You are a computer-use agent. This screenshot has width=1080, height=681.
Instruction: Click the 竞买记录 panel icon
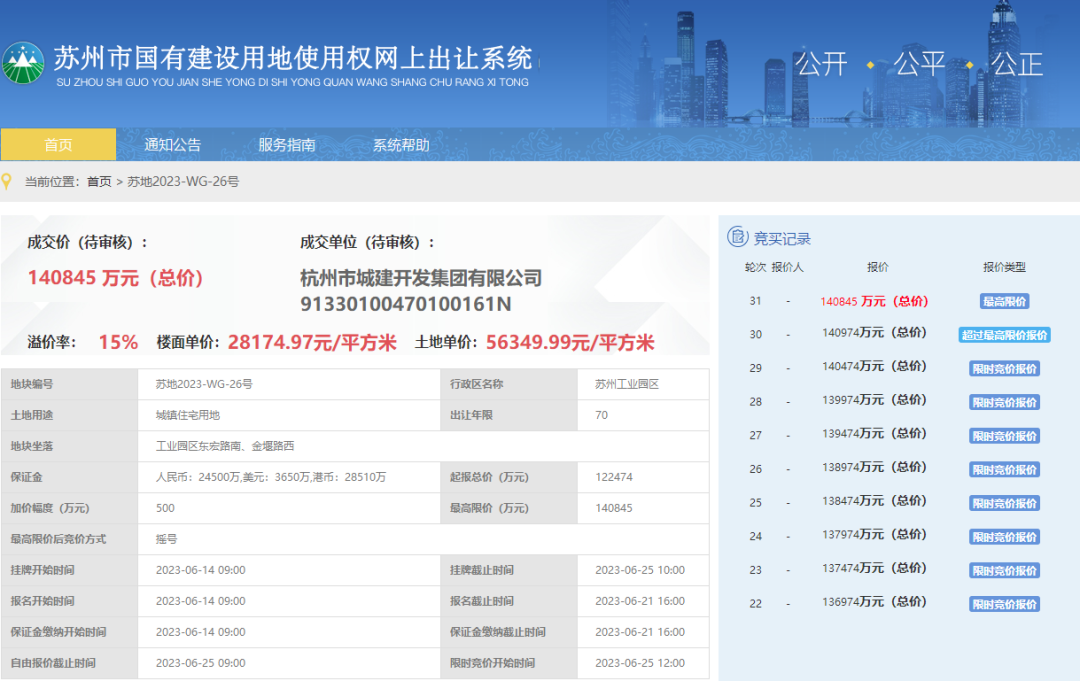[x=737, y=238]
